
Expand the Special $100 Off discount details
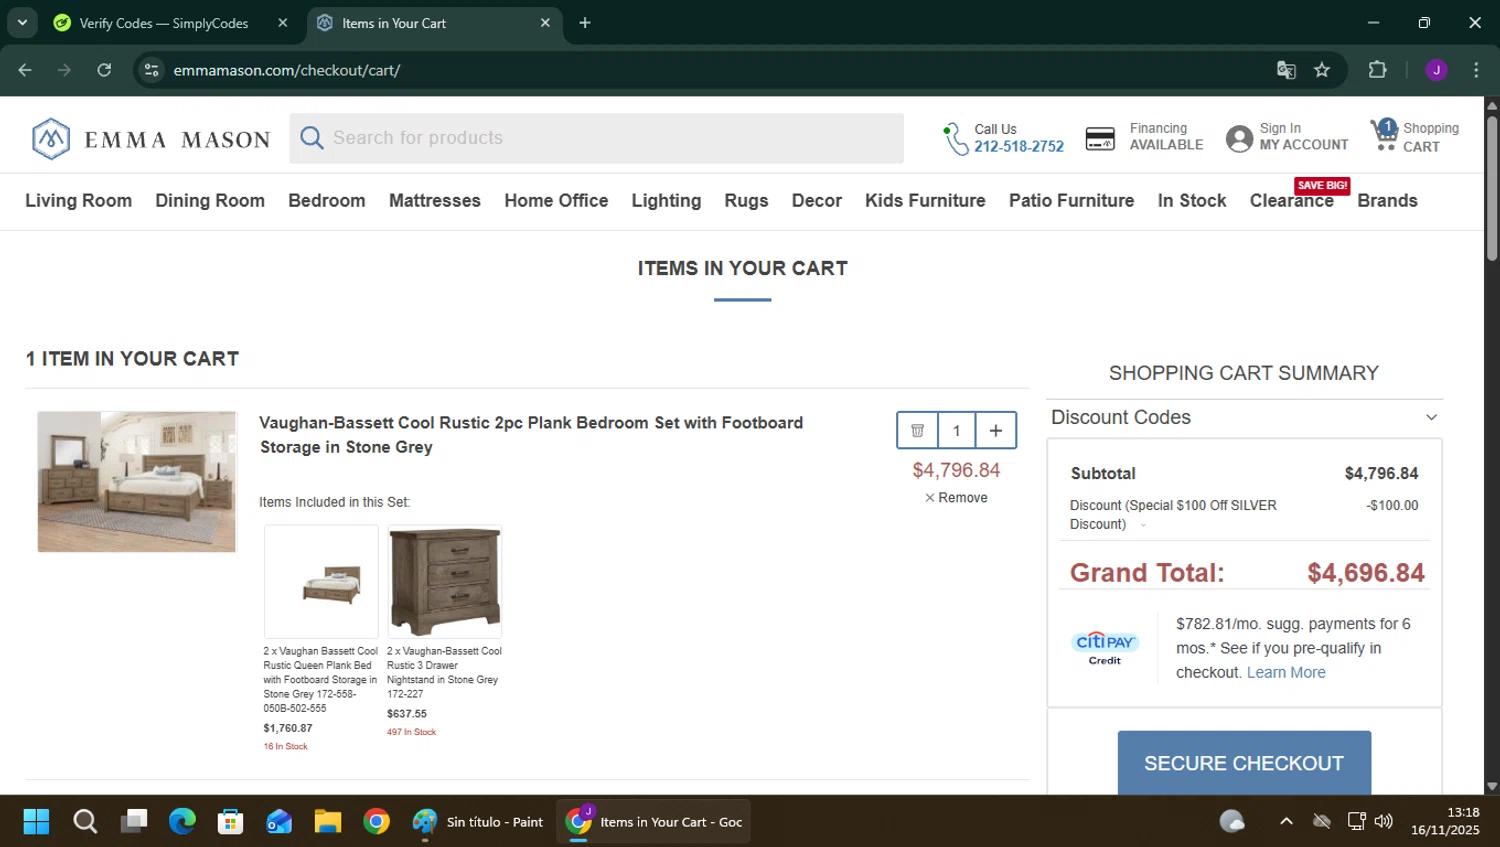[1143, 525]
